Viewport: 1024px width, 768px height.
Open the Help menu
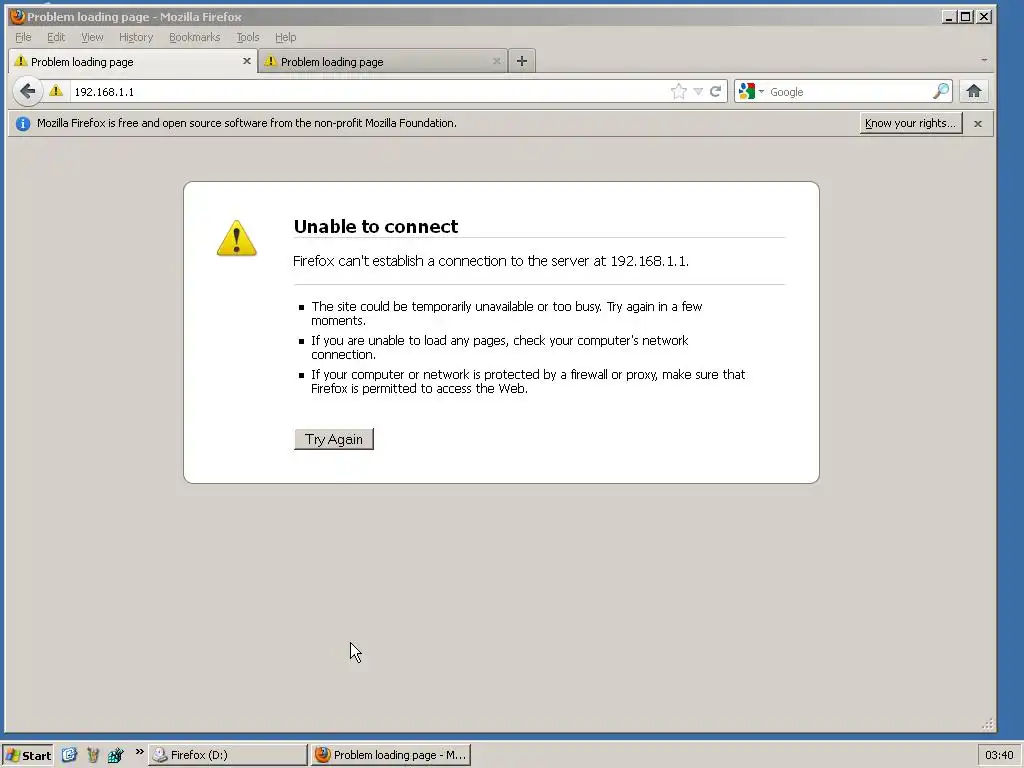coord(285,37)
